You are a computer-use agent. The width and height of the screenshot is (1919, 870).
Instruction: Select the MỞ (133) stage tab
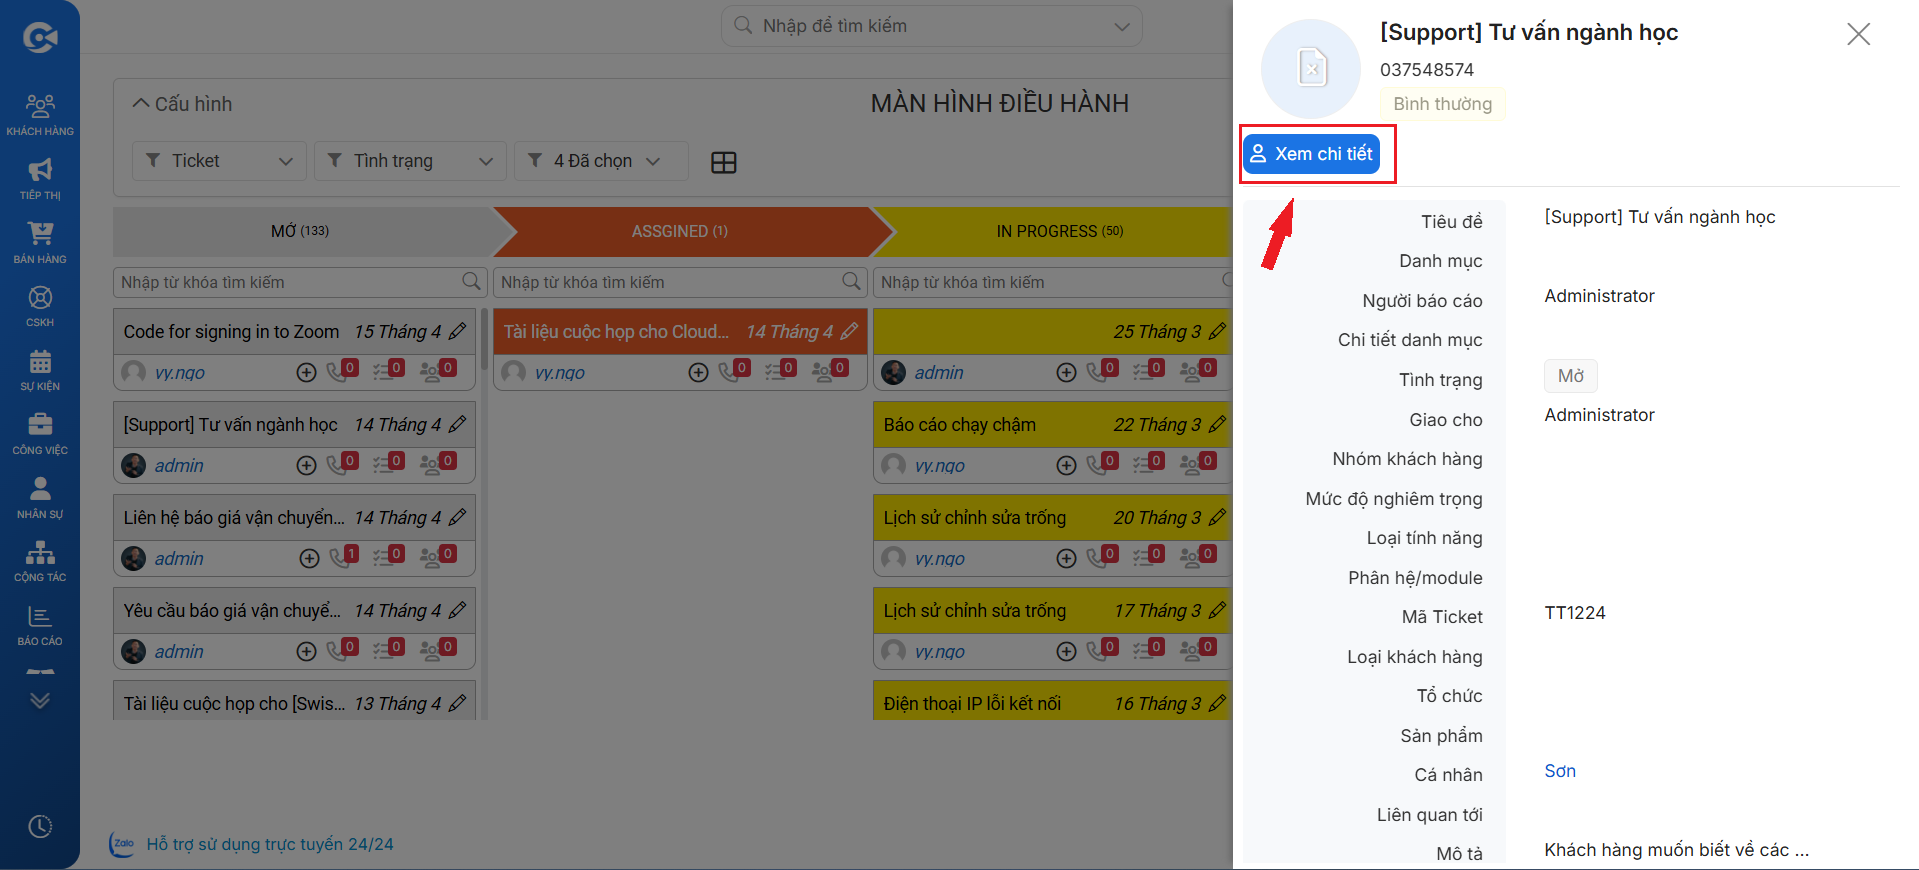300,231
